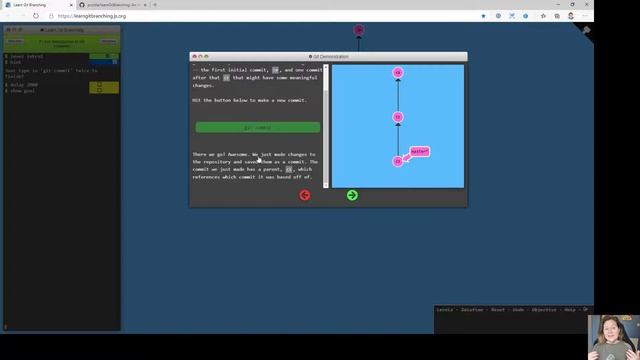The image size is (640, 360).
Task: Click Reset in bottom toolbar
Action: pos(498,310)
